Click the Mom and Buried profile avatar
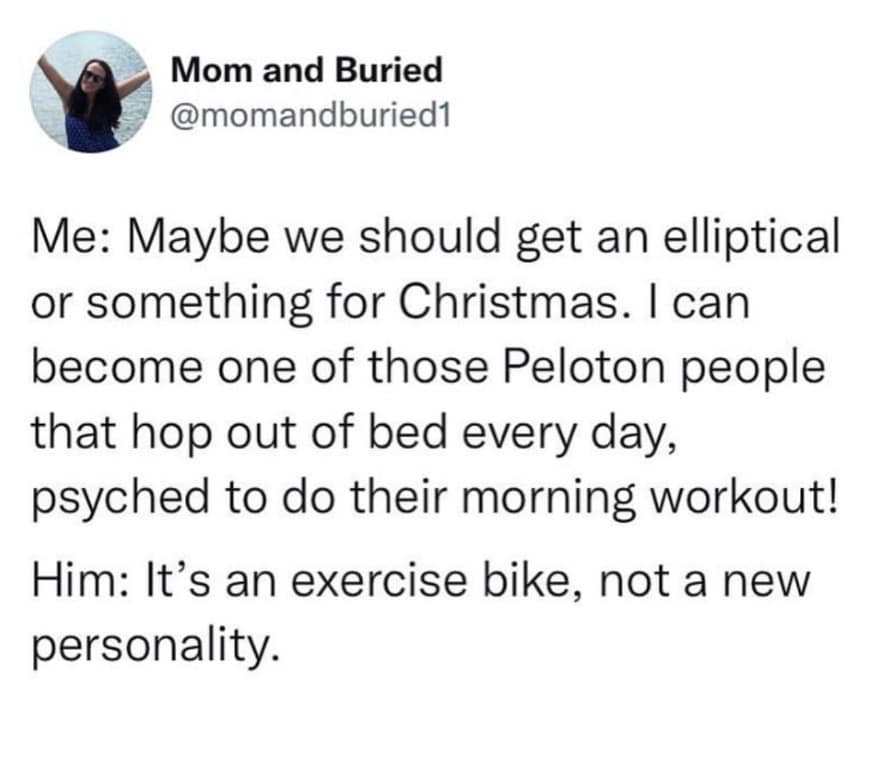The height and width of the screenshot is (784, 896). coord(91,92)
